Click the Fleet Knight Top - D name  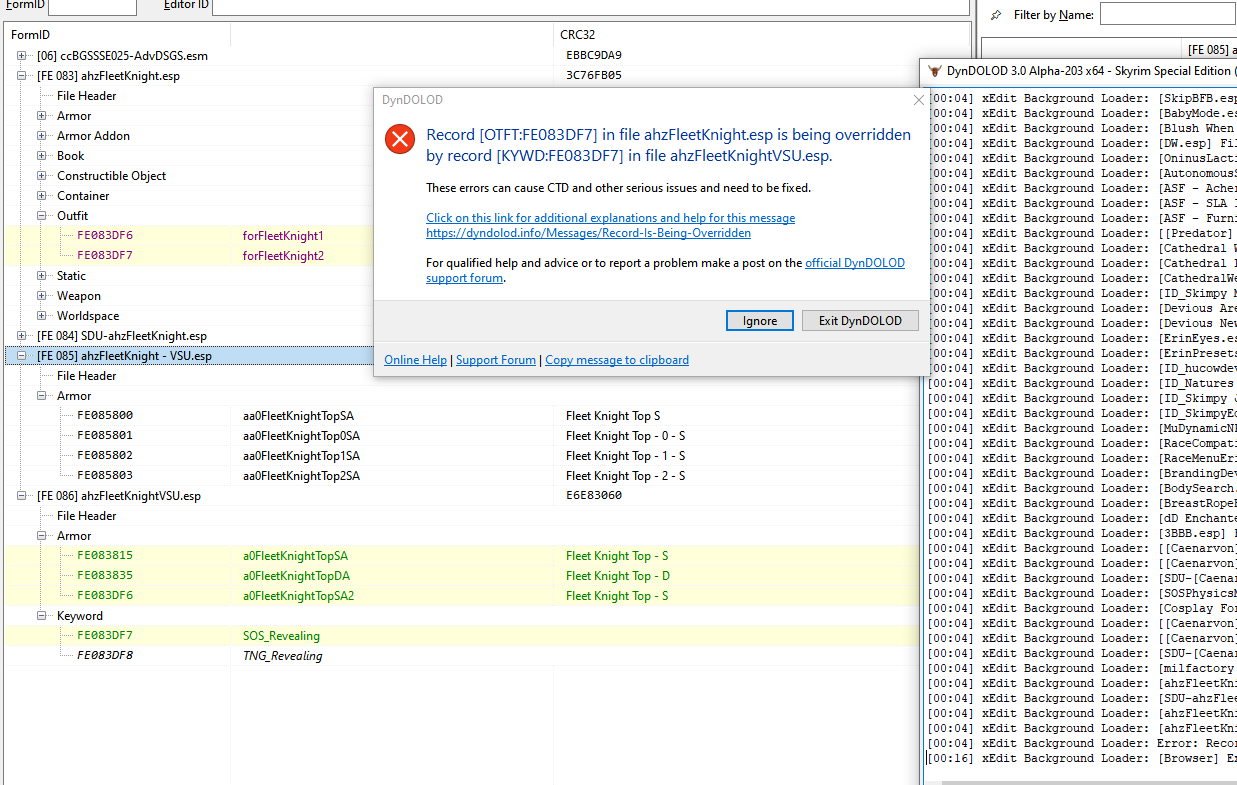[618, 576]
